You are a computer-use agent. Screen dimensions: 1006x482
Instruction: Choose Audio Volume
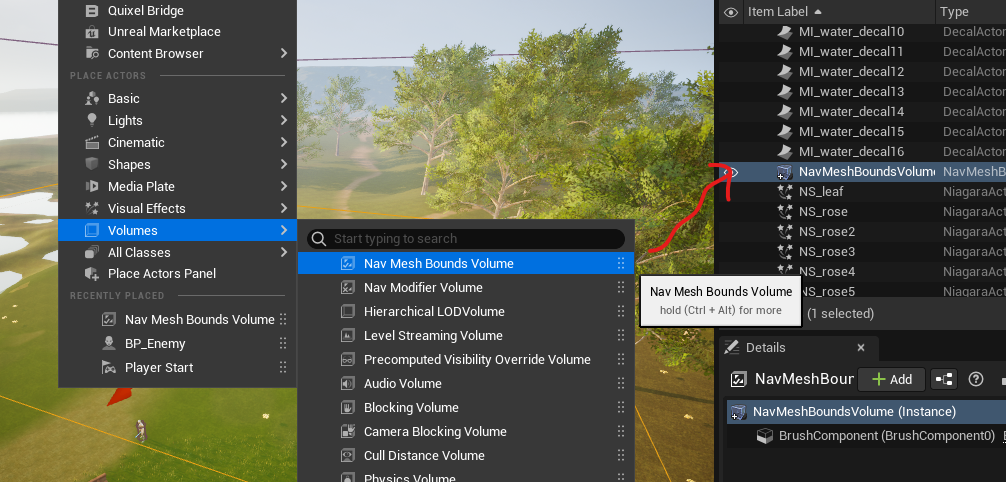(x=466, y=383)
